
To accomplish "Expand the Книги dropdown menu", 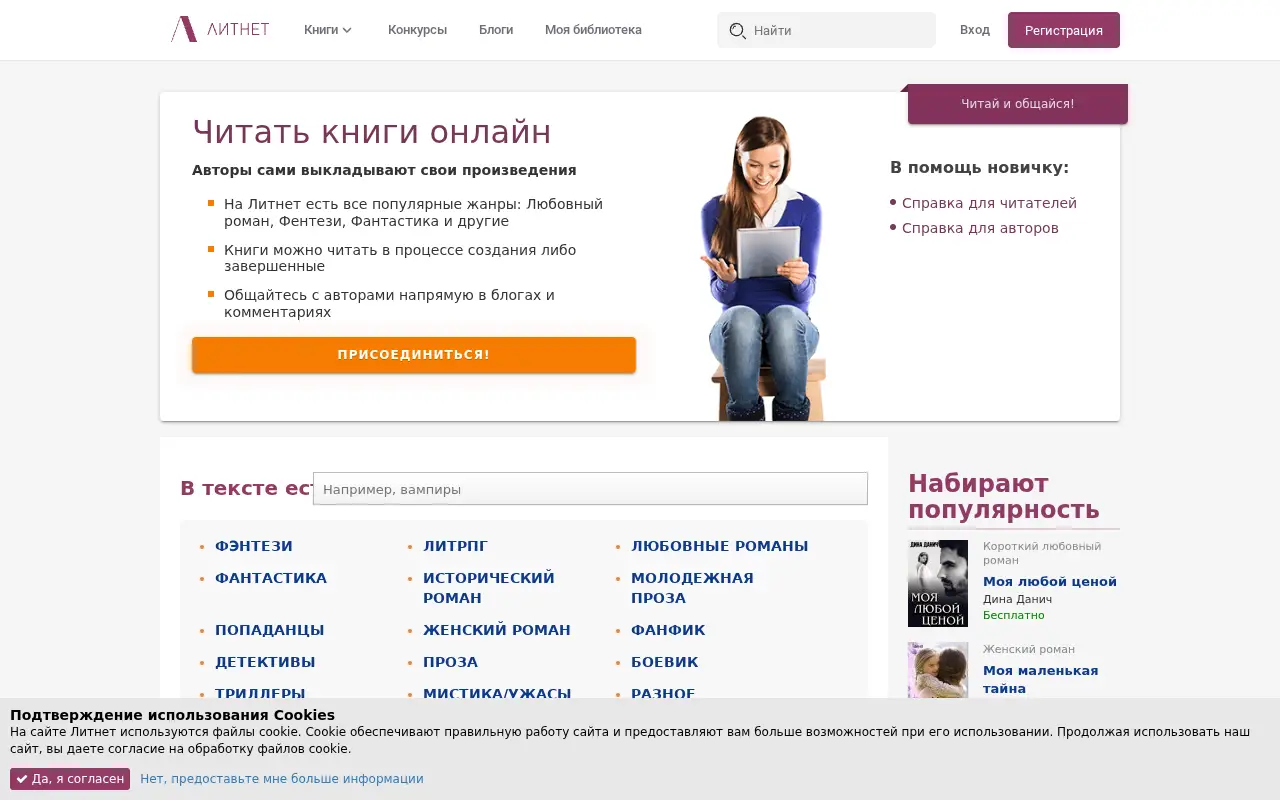I will pyautogui.click(x=328, y=30).
